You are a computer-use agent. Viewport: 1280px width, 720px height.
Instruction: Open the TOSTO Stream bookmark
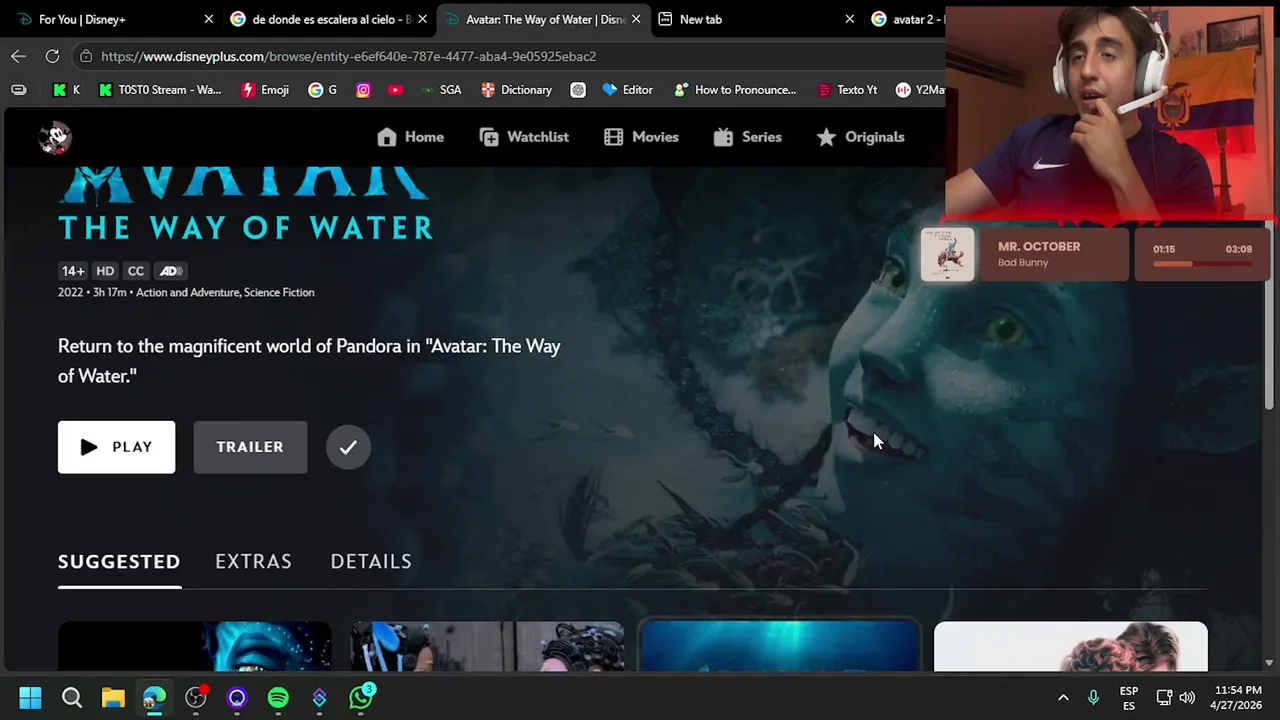160,90
